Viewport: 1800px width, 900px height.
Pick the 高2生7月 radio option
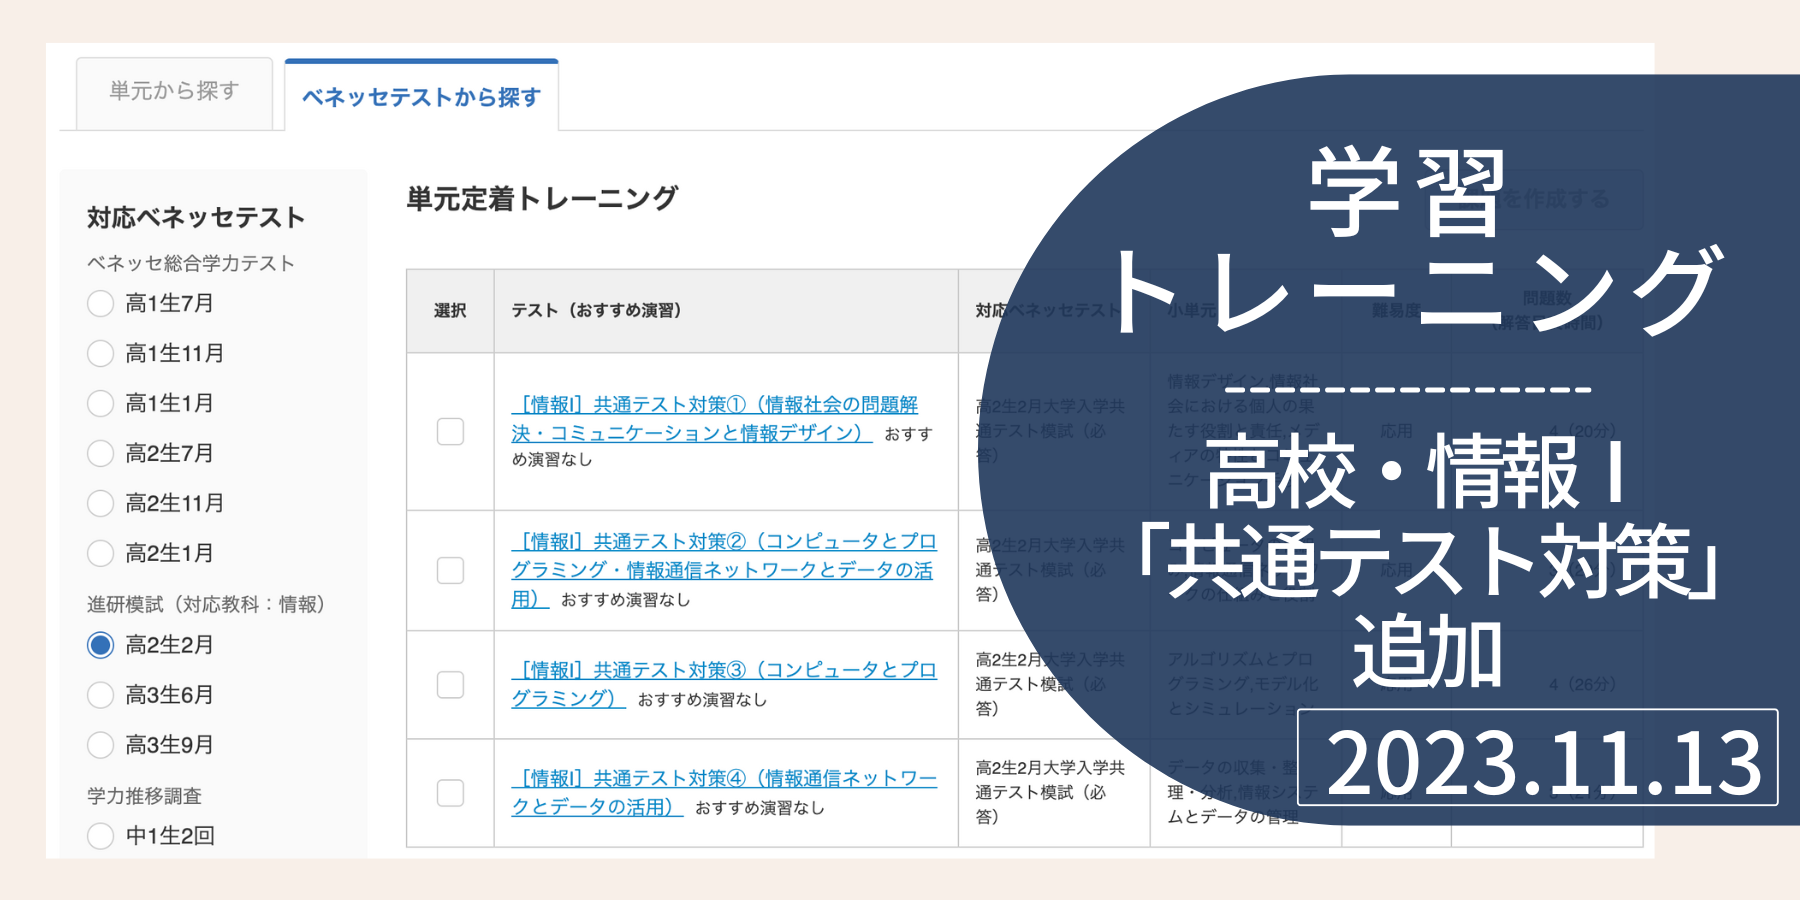pos(100,453)
